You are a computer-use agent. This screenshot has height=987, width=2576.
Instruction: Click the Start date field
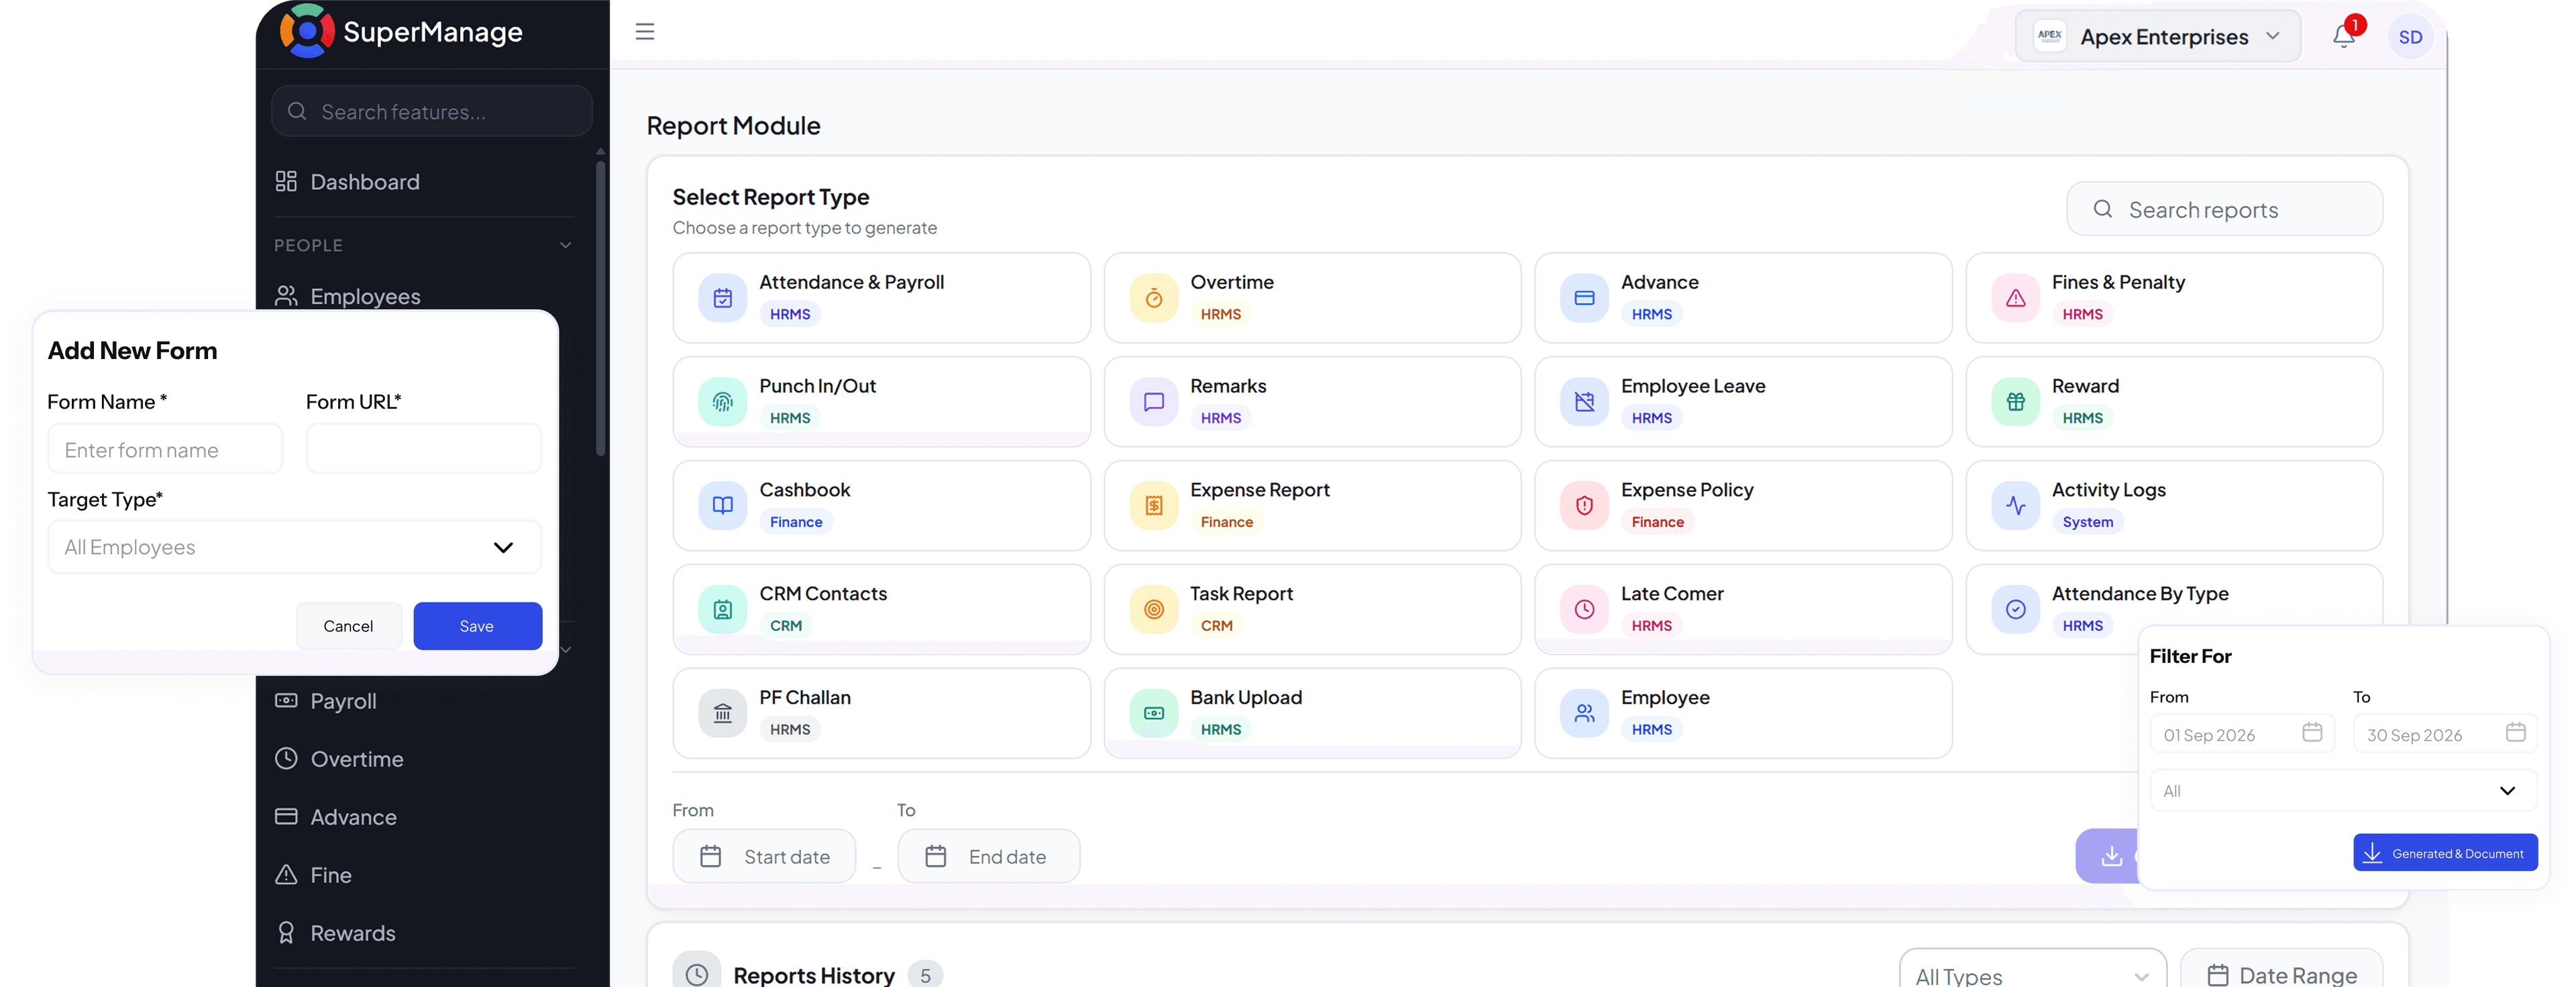coord(764,857)
